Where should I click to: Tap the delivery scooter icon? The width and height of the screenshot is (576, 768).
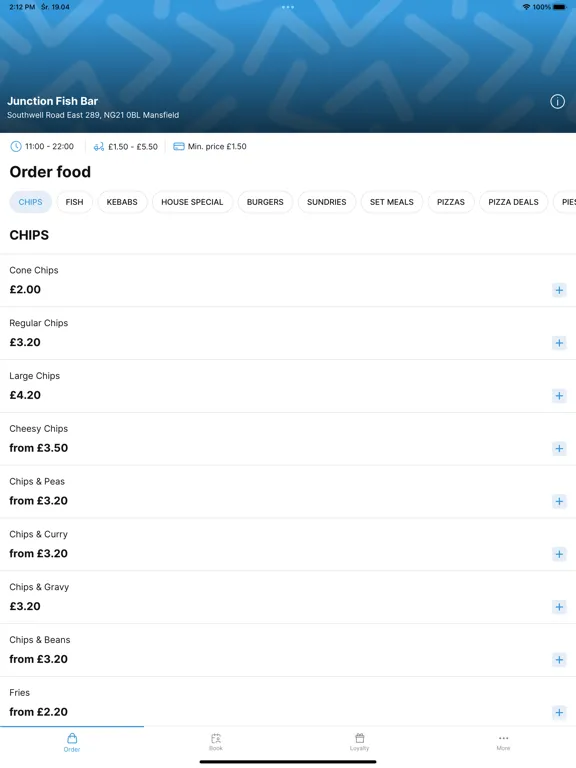click(x=99, y=146)
